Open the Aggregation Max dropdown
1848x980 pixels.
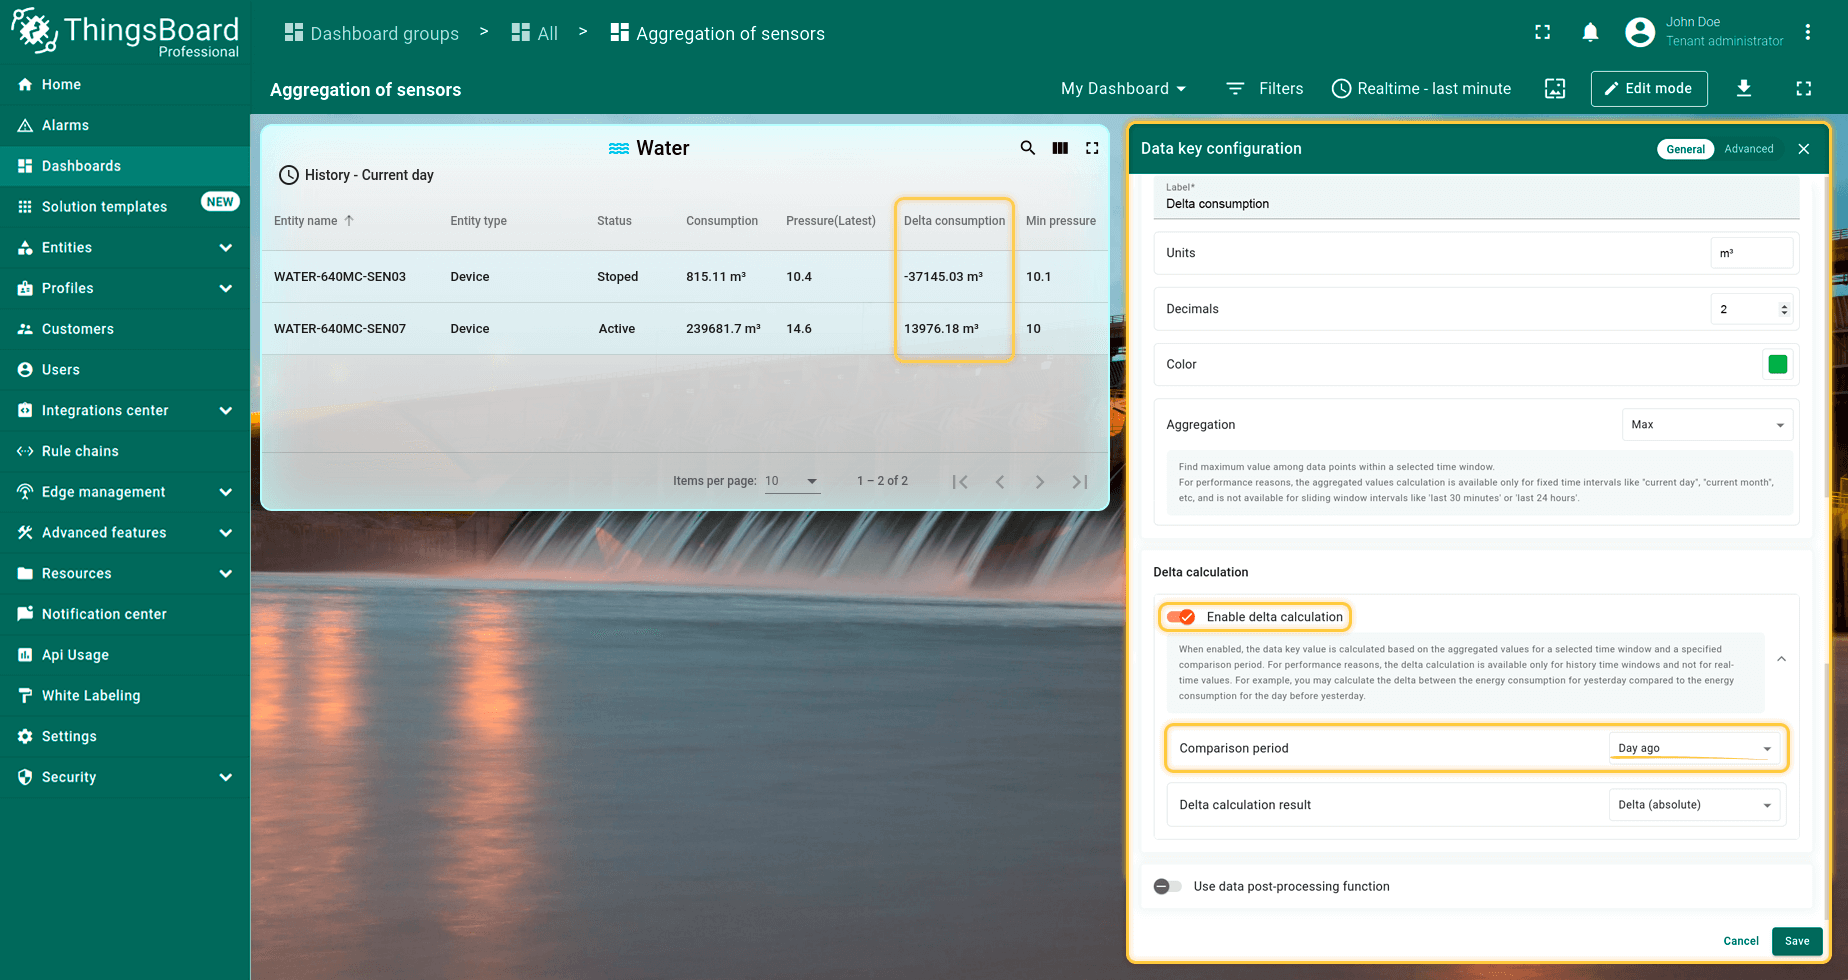[1706, 425]
